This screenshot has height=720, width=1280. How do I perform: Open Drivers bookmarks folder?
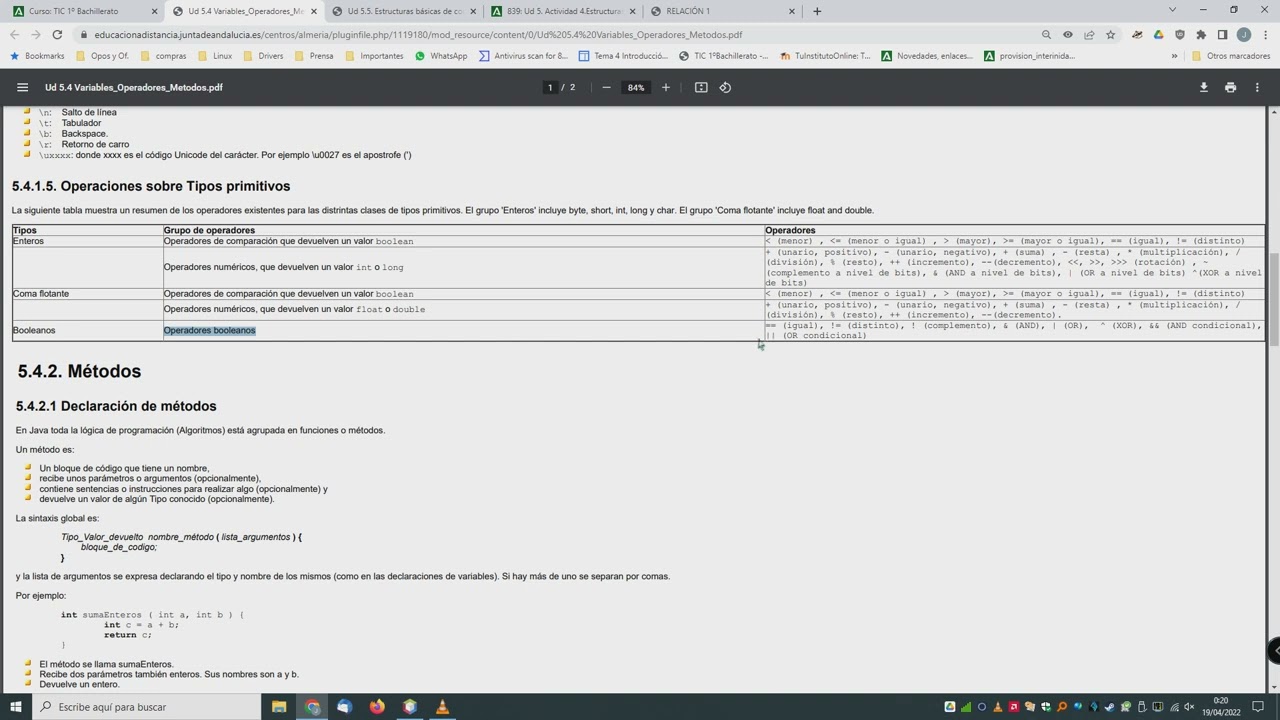coord(263,56)
